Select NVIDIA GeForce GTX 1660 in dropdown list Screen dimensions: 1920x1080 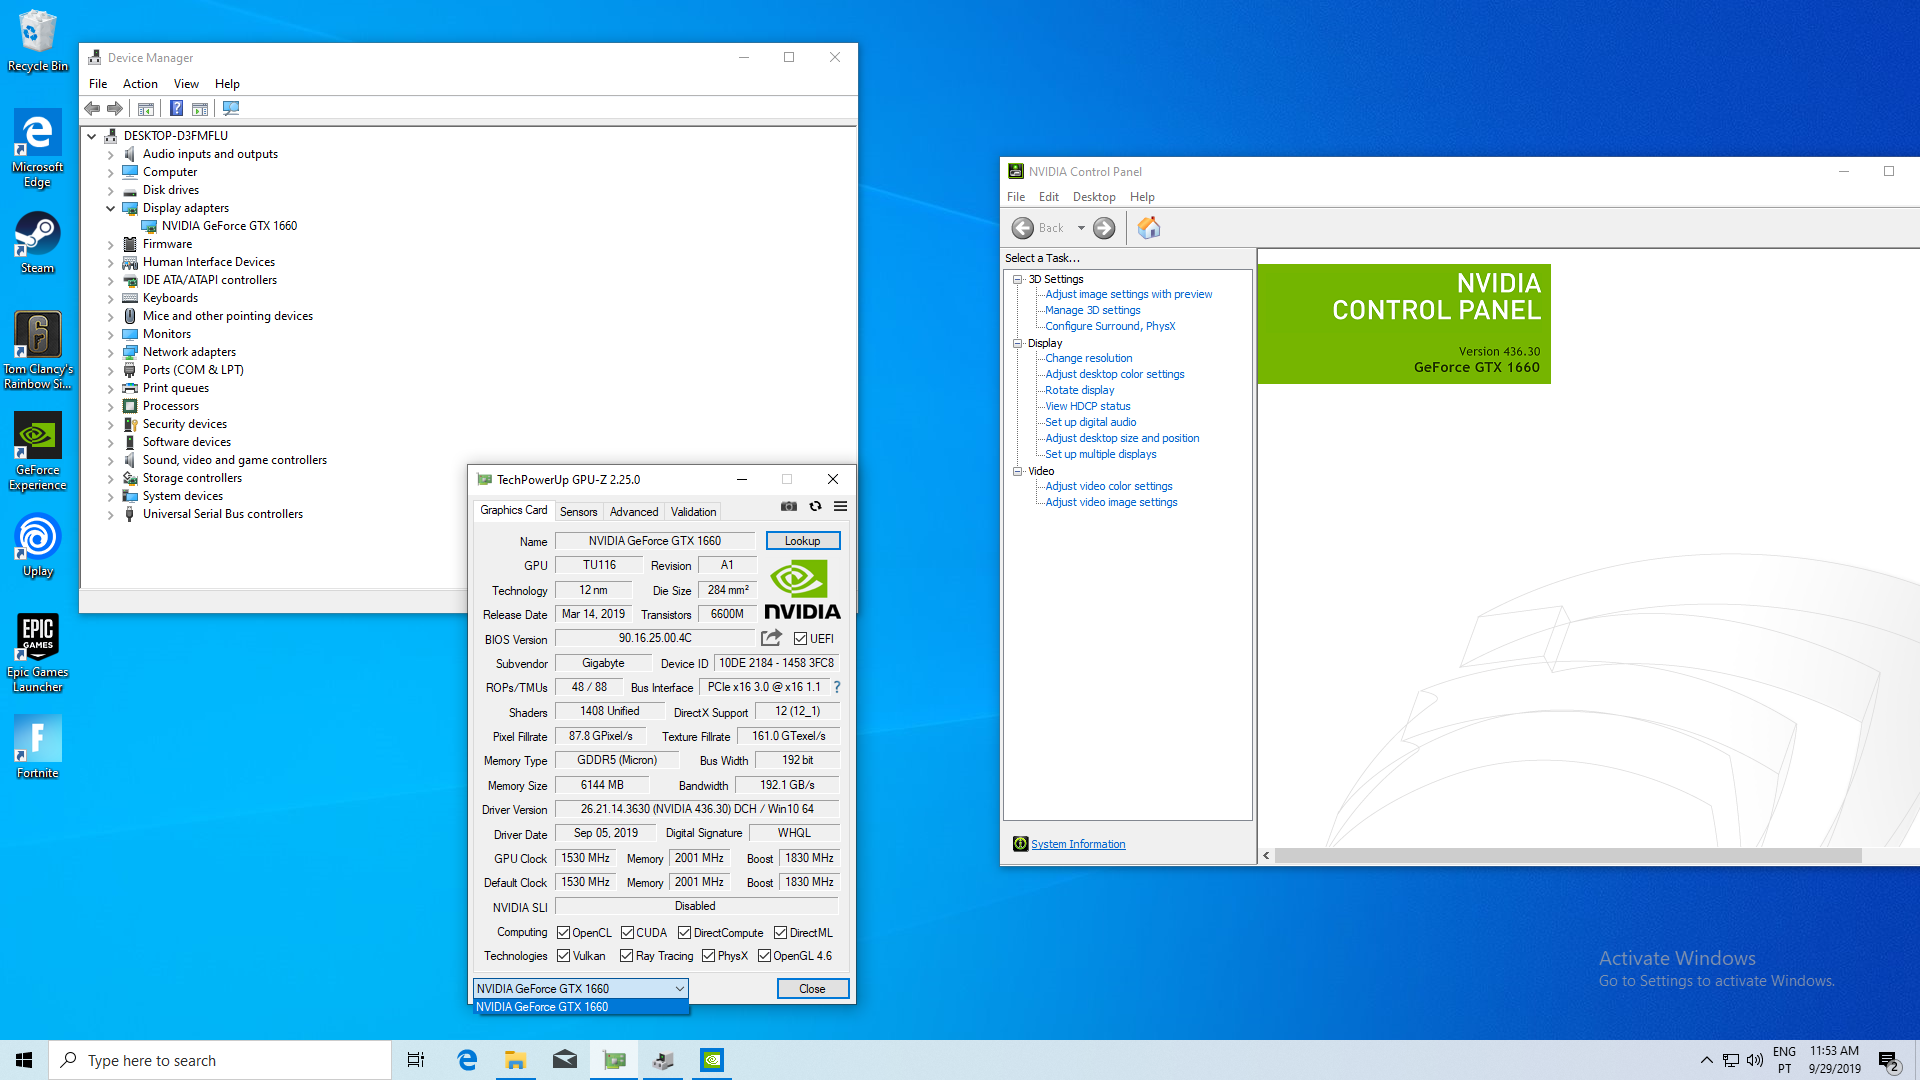[x=580, y=1007]
